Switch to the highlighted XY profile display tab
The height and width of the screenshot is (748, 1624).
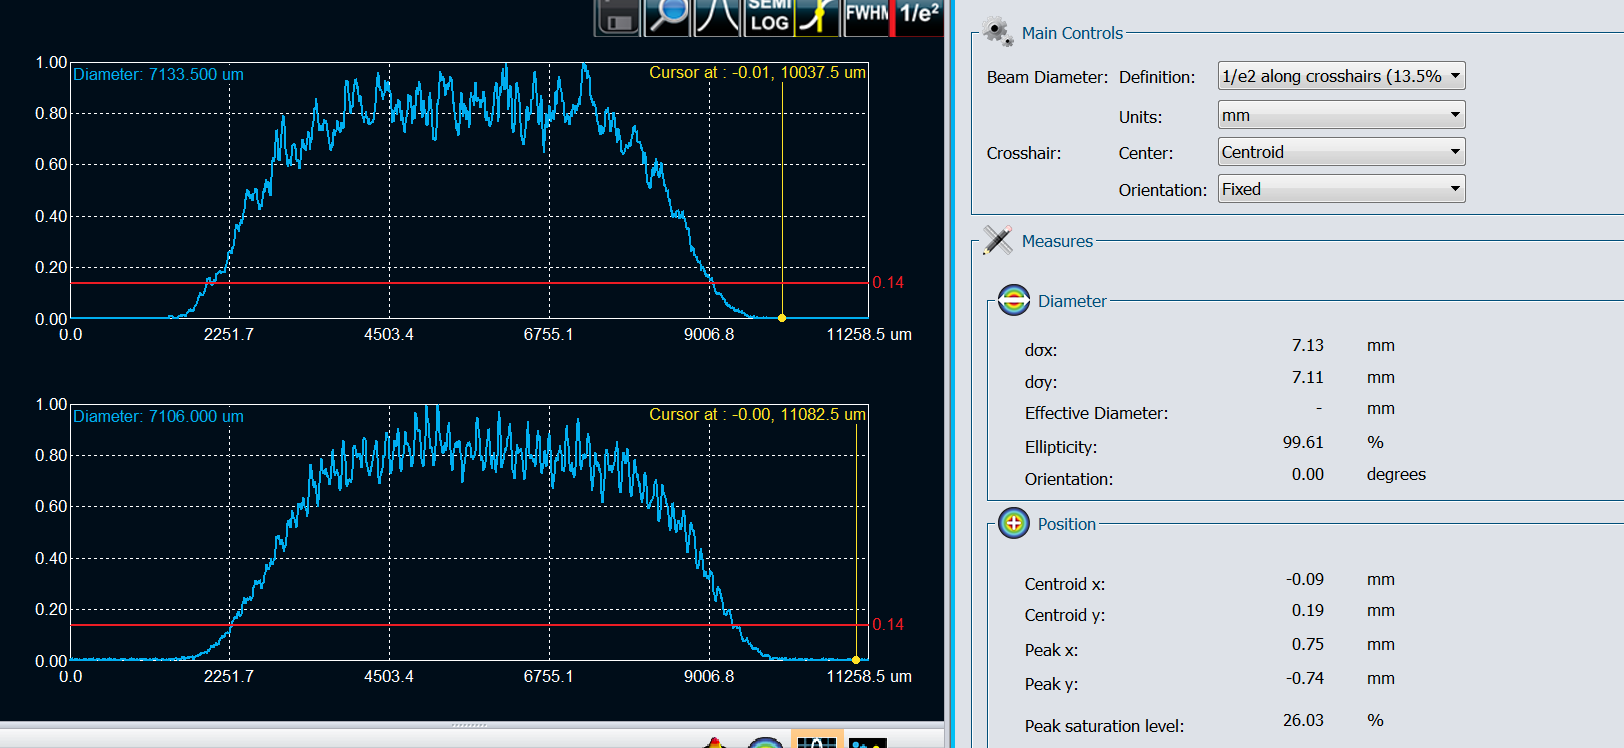point(816,739)
